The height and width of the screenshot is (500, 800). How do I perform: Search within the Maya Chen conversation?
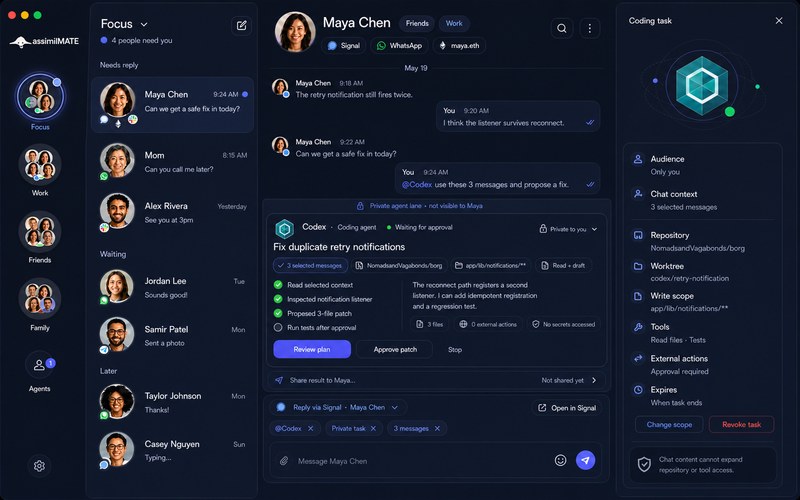point(561,29)
